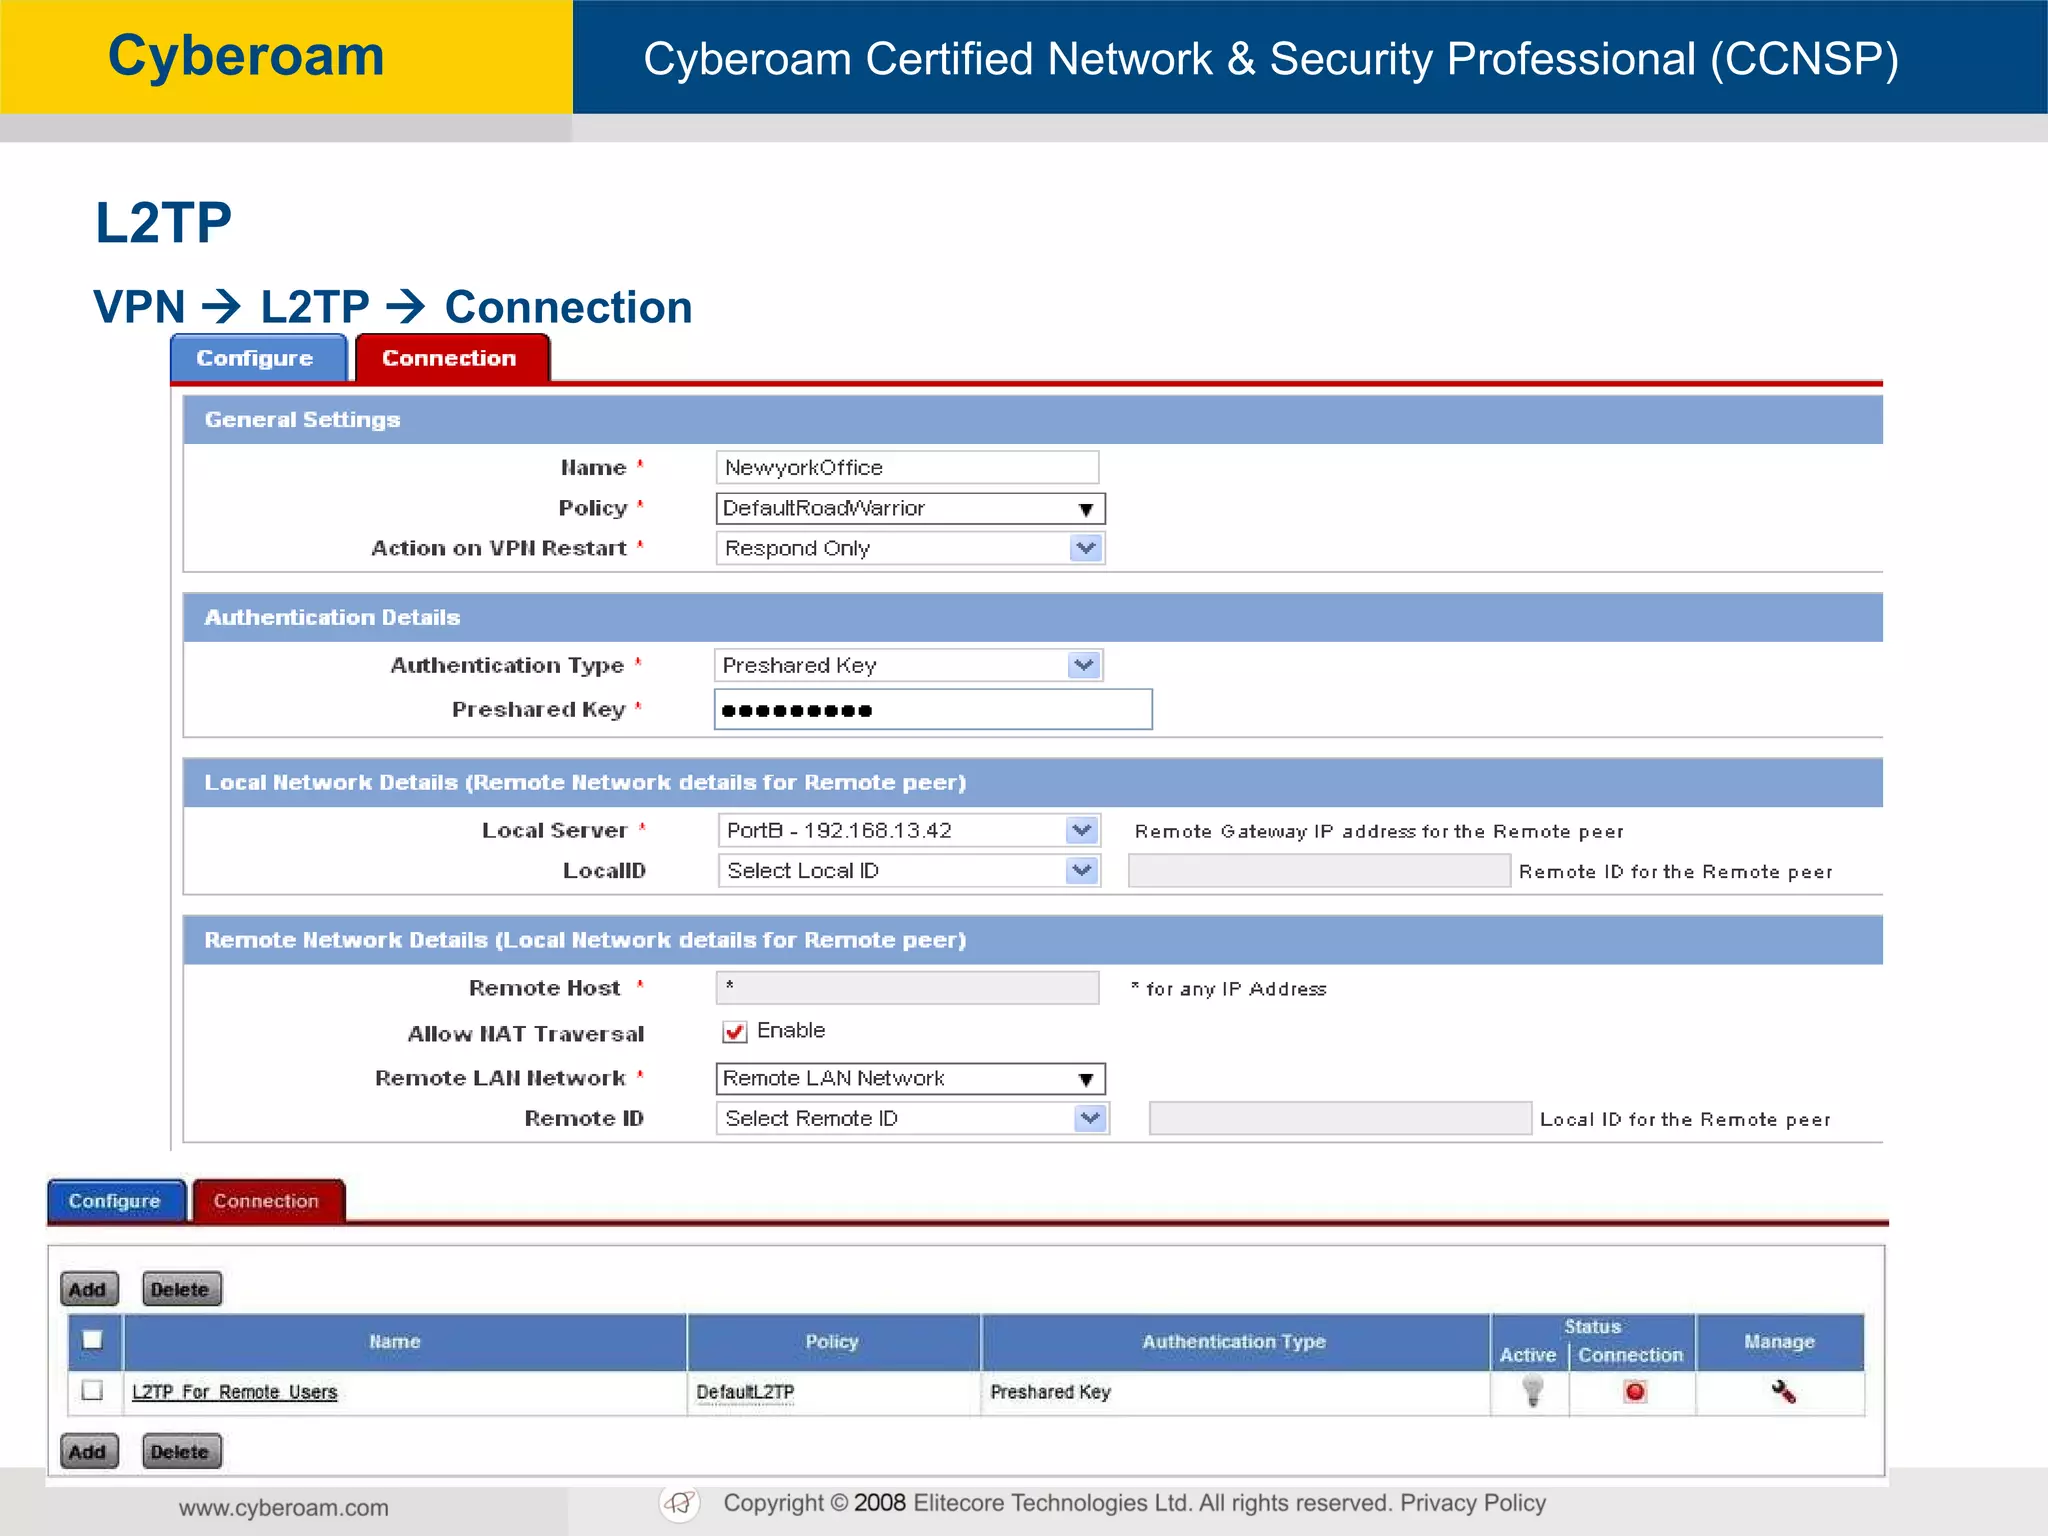This screenshot has height=1536, width=2048.
Task: Expand the Remote LAN Network dropdown
Action: (911, 1078)
